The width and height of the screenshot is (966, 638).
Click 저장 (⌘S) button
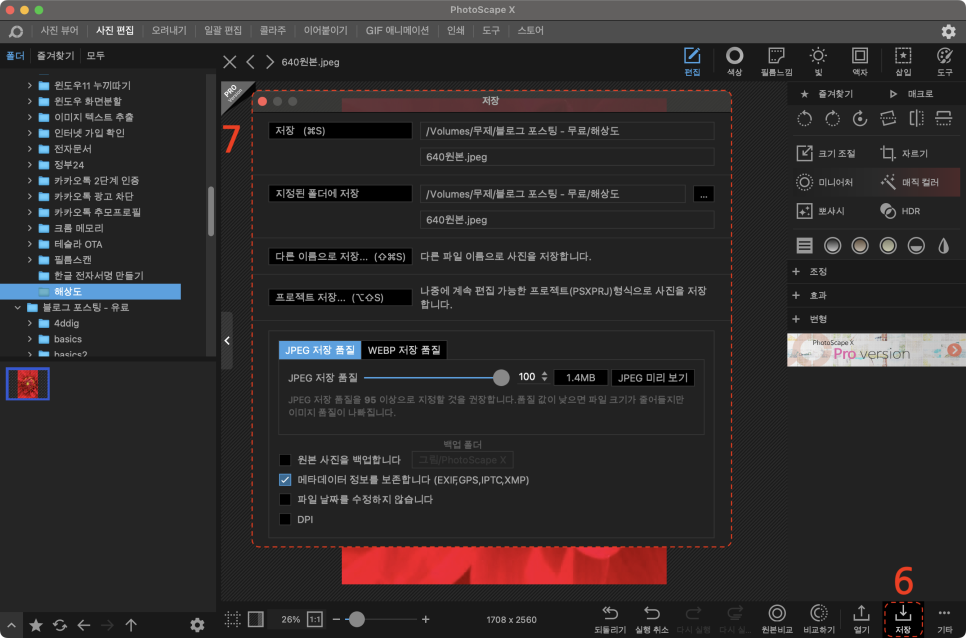(x=340, y=131)
